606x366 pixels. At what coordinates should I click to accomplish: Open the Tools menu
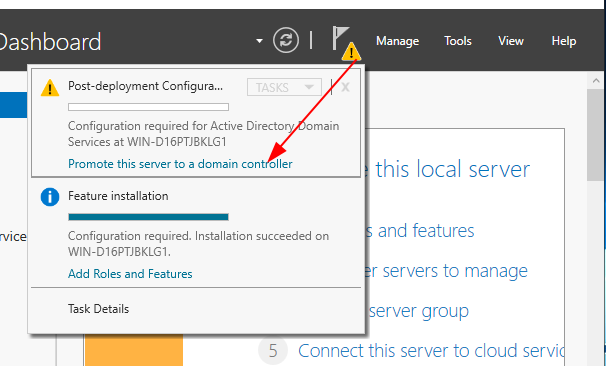(x=458, y=41)
